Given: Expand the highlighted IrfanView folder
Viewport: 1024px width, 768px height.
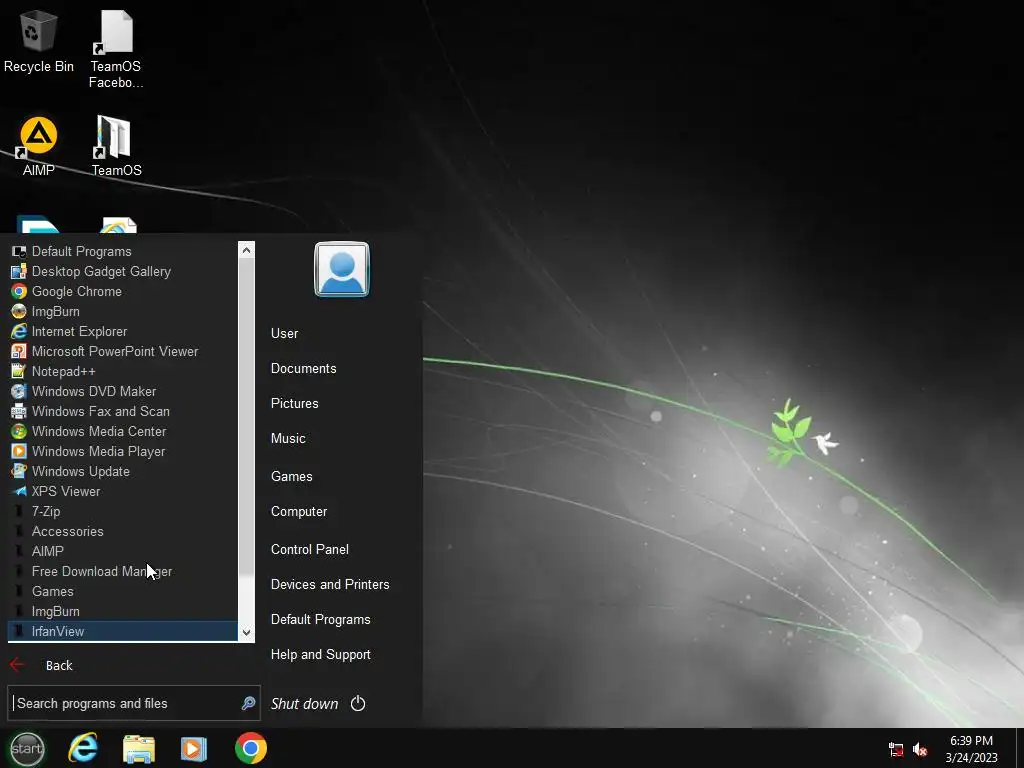Looking at the screenshot, I should point(122,632).
